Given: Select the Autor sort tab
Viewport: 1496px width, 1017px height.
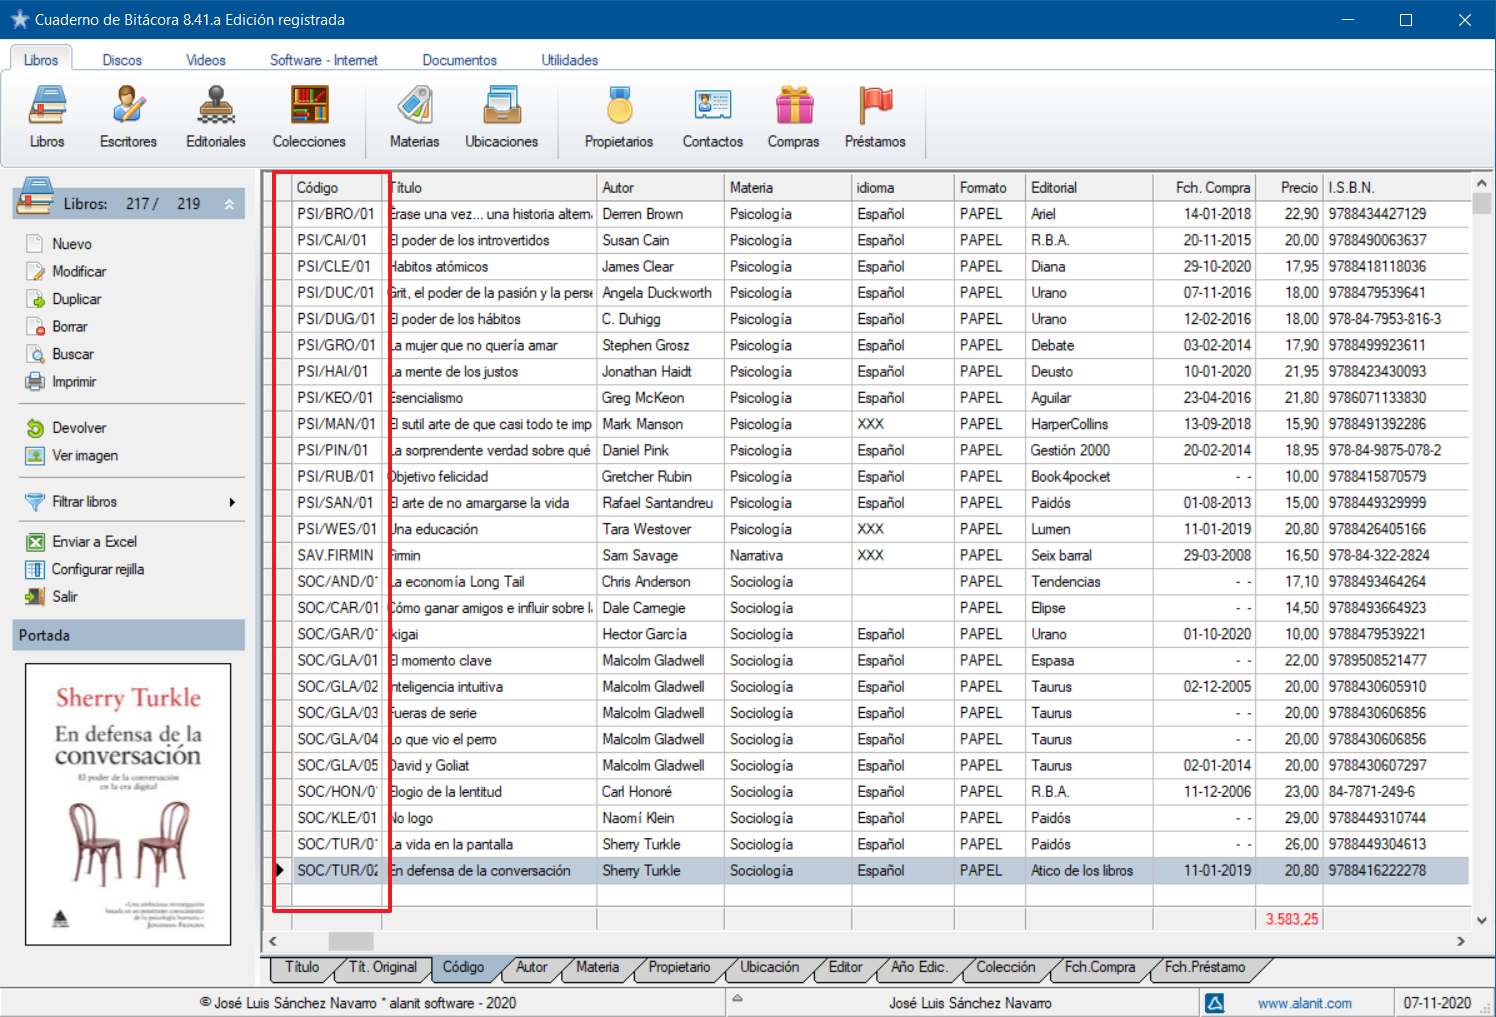Looking at the screenshot, I should [x=531, y=968].
